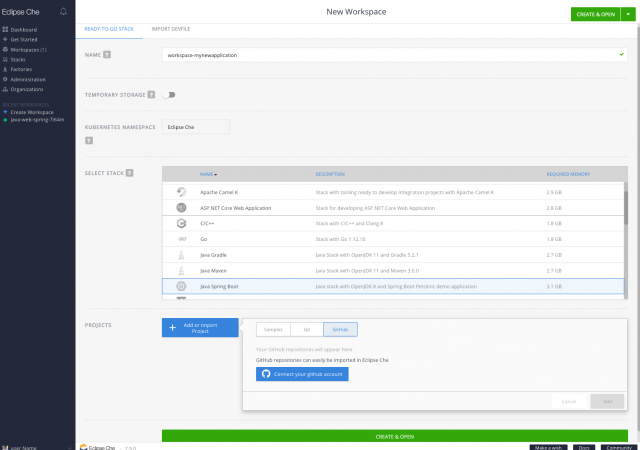
Task: Click the bottom green Create & Open button
Action: tap(395, 436)
